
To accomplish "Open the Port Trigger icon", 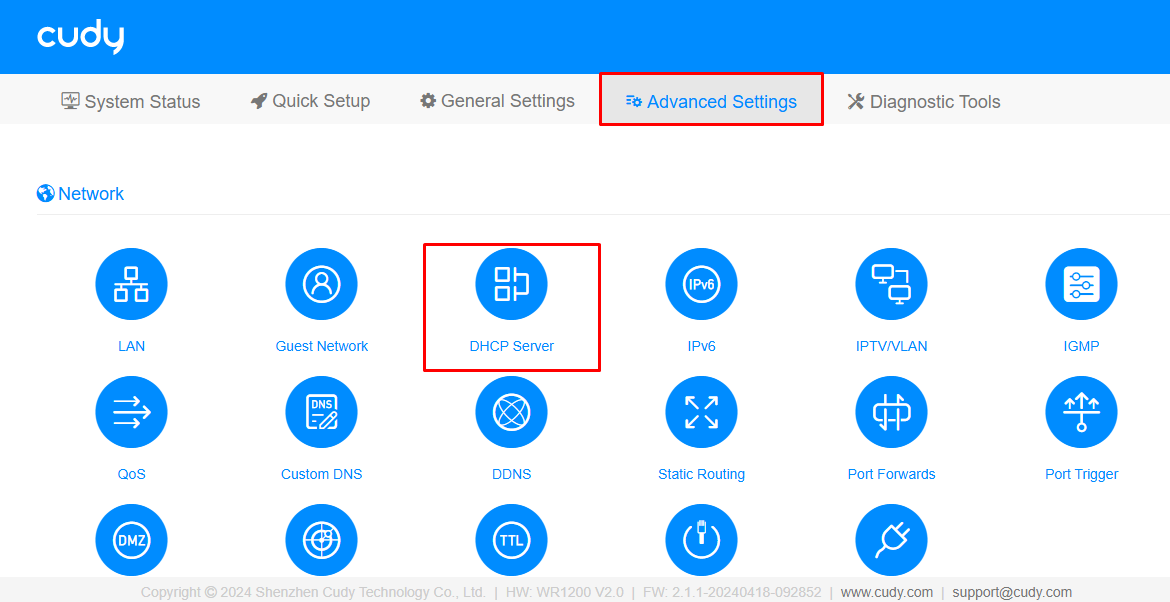I will [x=1081, y=412].
